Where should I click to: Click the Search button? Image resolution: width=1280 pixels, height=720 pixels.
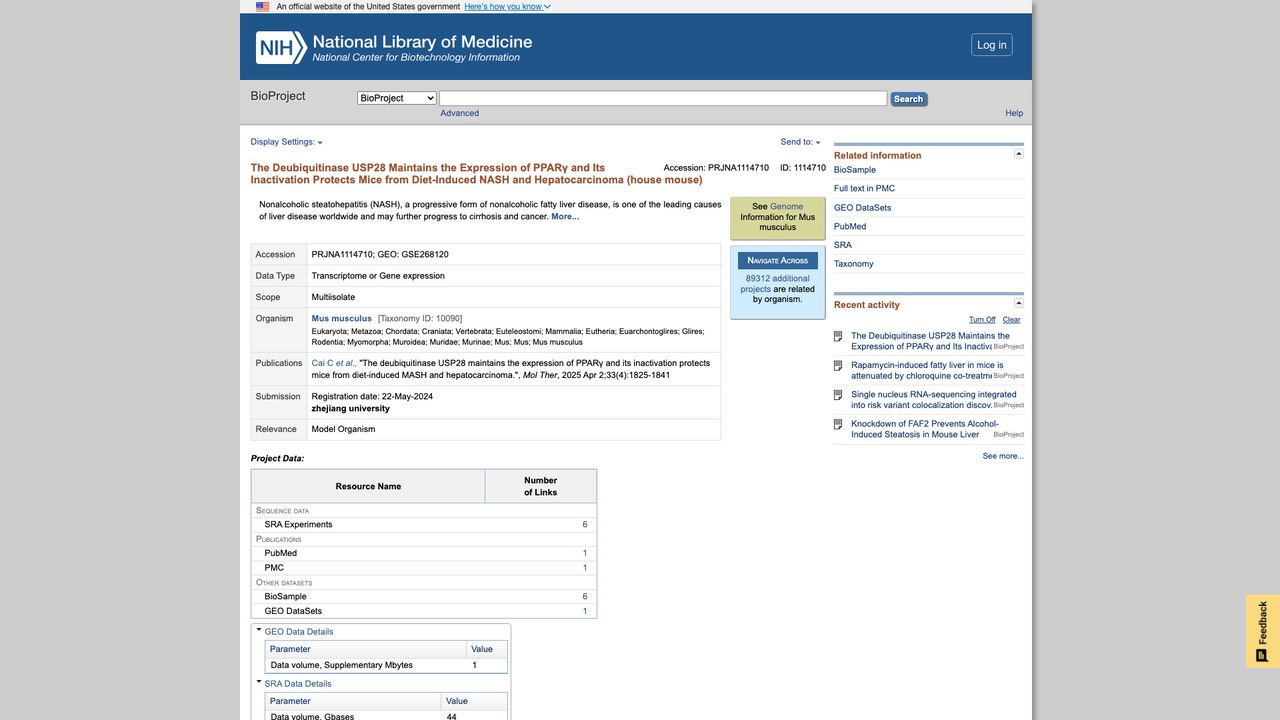908,99
